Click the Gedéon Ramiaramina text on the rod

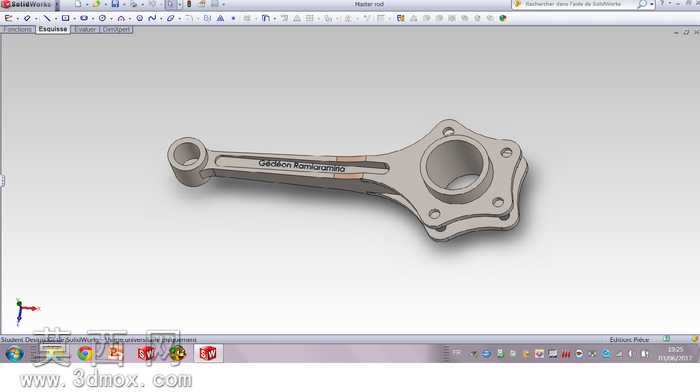(x=302, y=166)
